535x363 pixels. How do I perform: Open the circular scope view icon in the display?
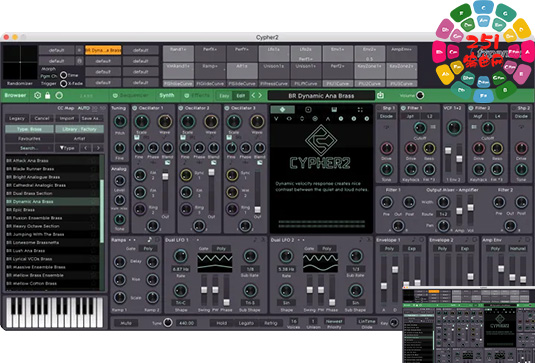pos(308,110)
